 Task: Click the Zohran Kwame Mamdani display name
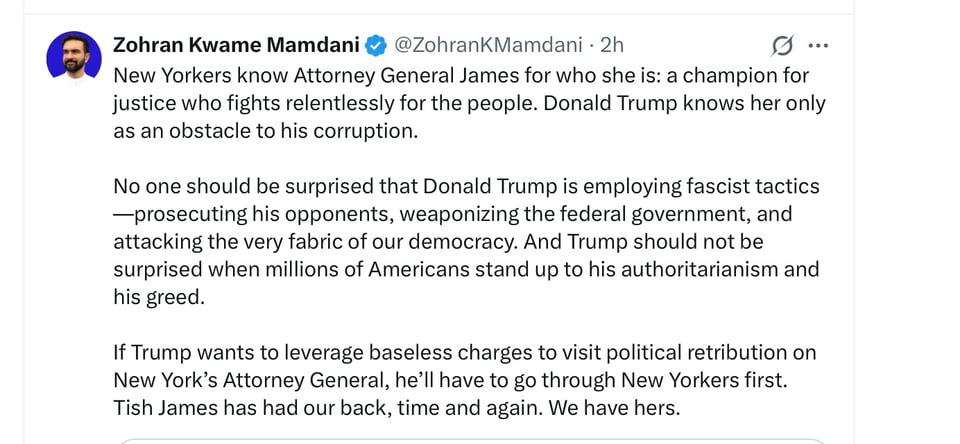click(x=237, y=45)
